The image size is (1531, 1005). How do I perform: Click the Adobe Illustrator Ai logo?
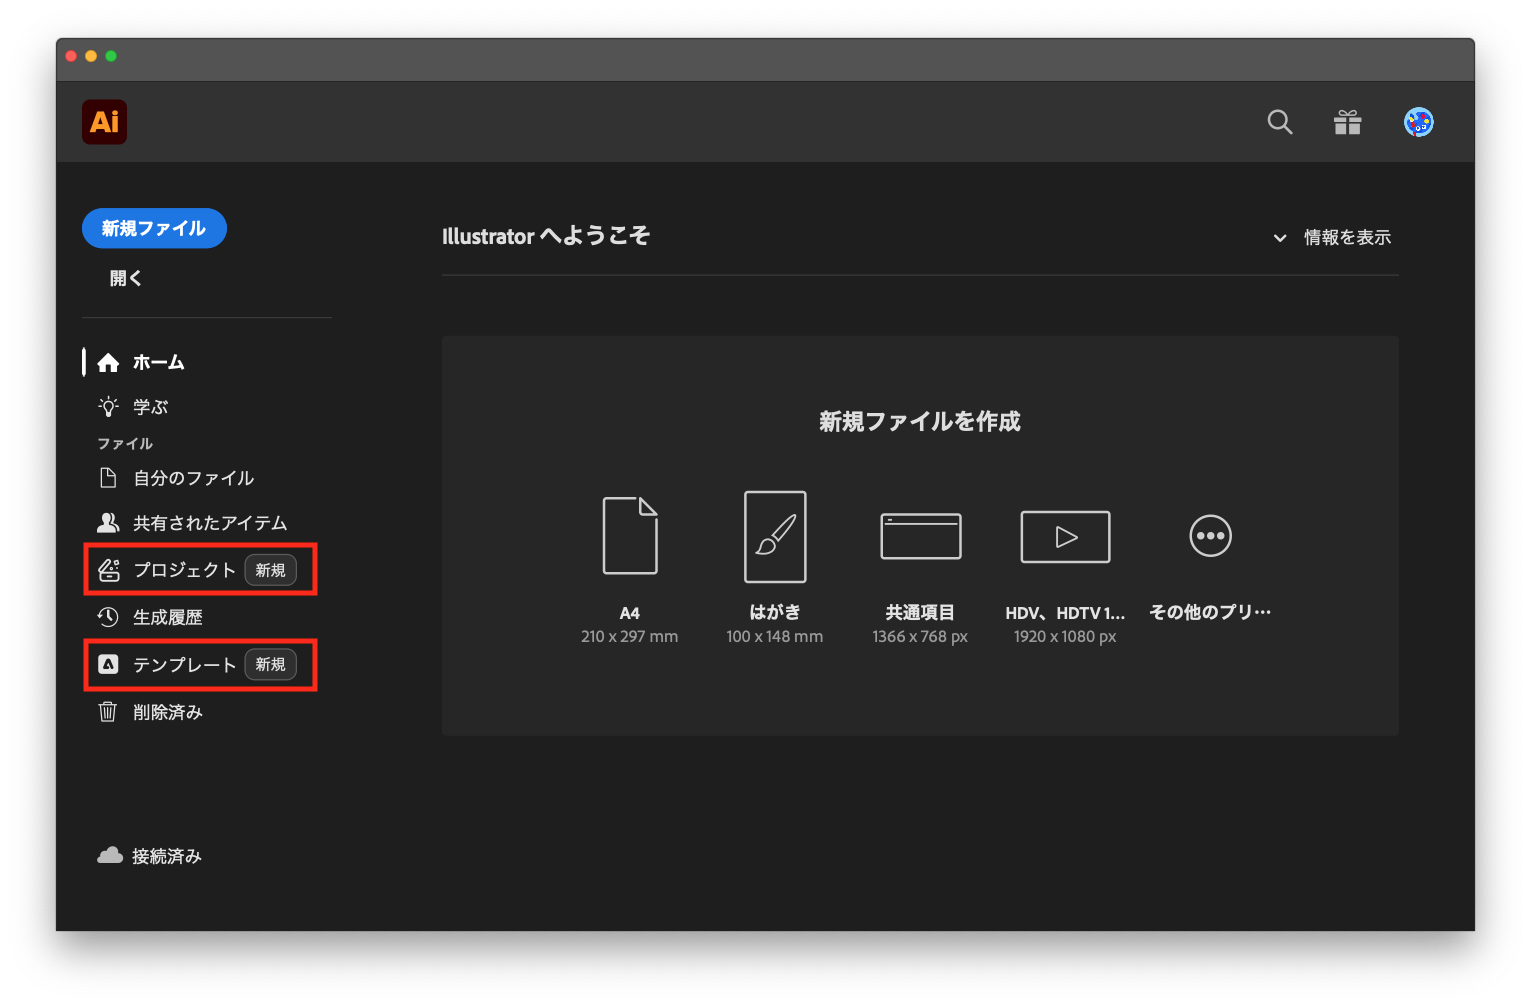104,122
